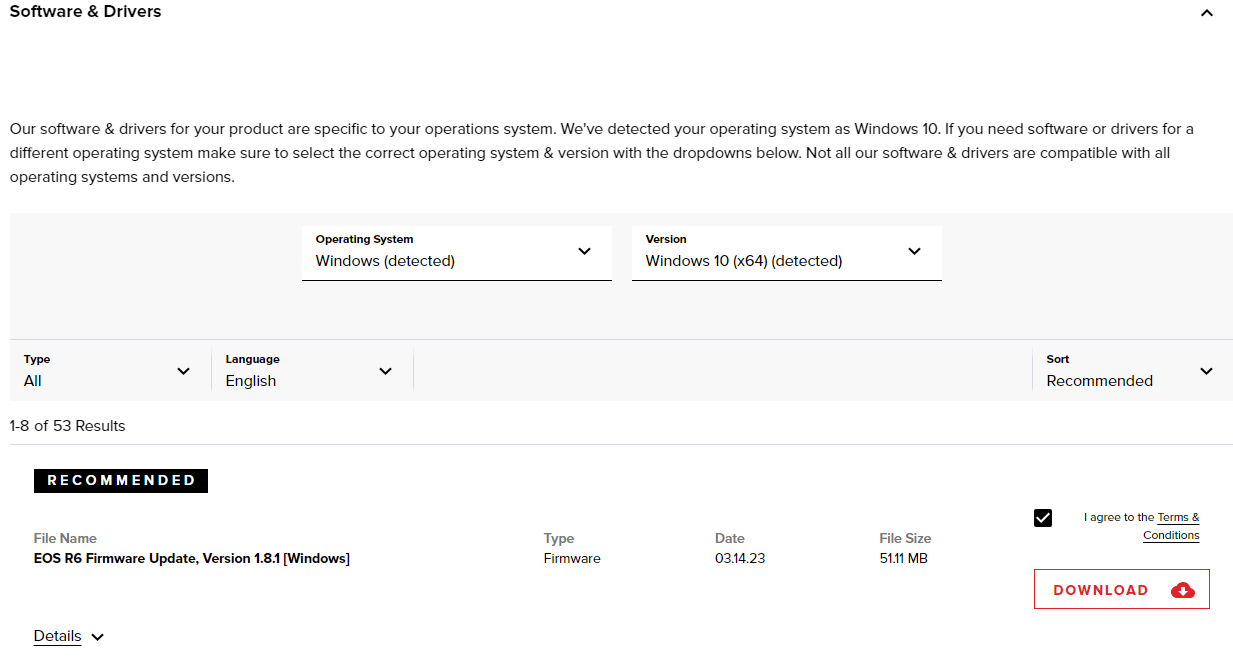
Task: Open the Operating System dropdown showing Windows (detected)
Action: [x=457, y=252]
